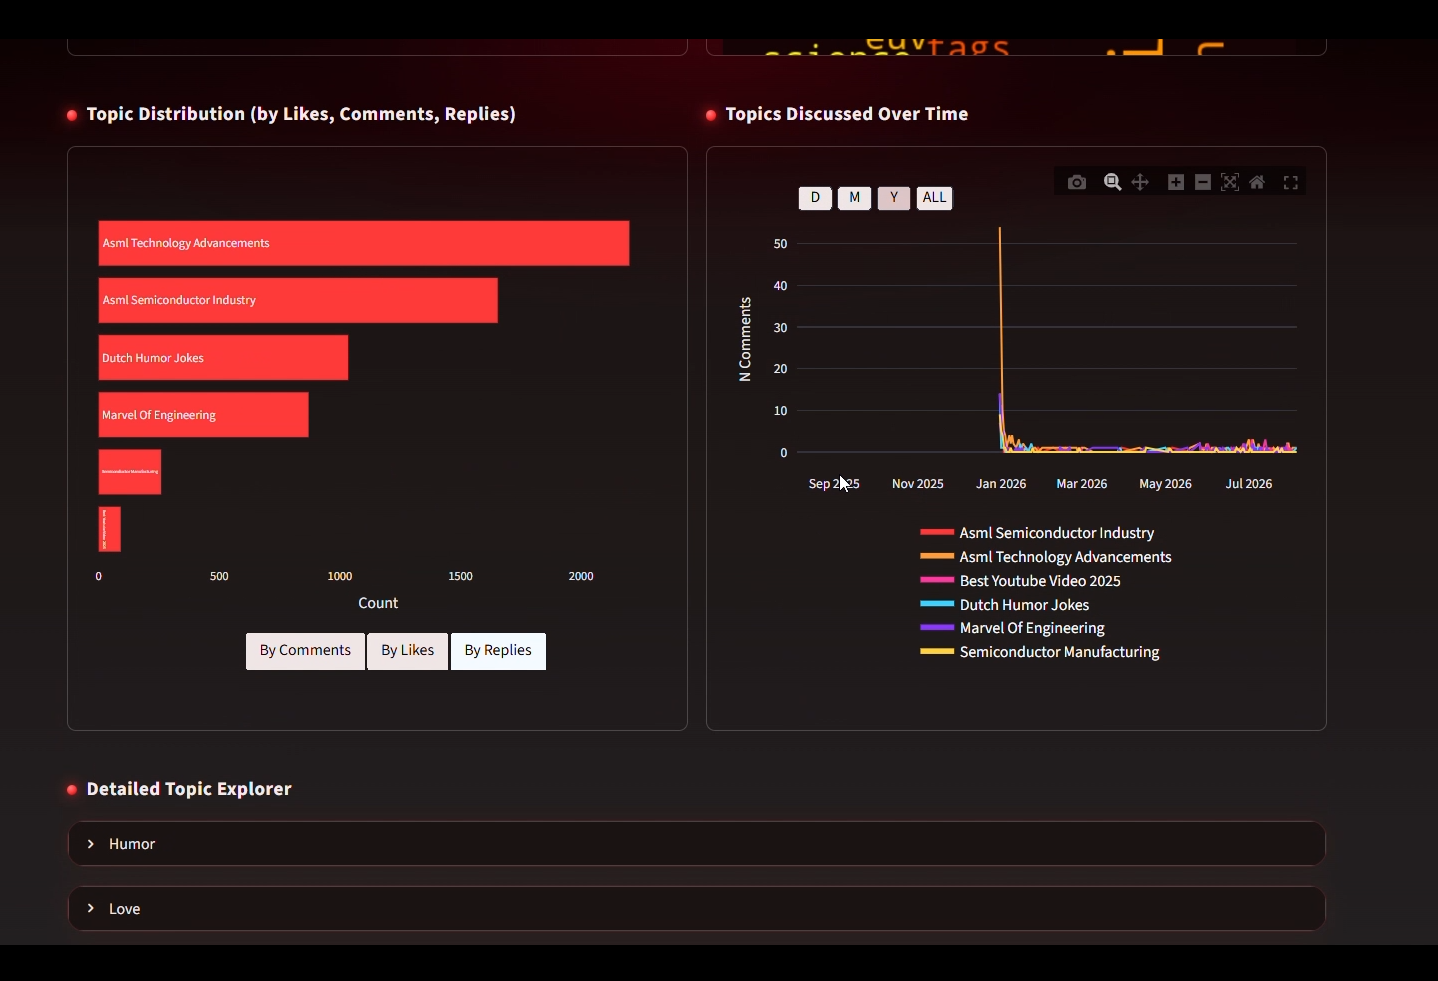Click the 'Detailed Topic Explorer' heading
This screenshot has width=1438, height=981.
189,790
